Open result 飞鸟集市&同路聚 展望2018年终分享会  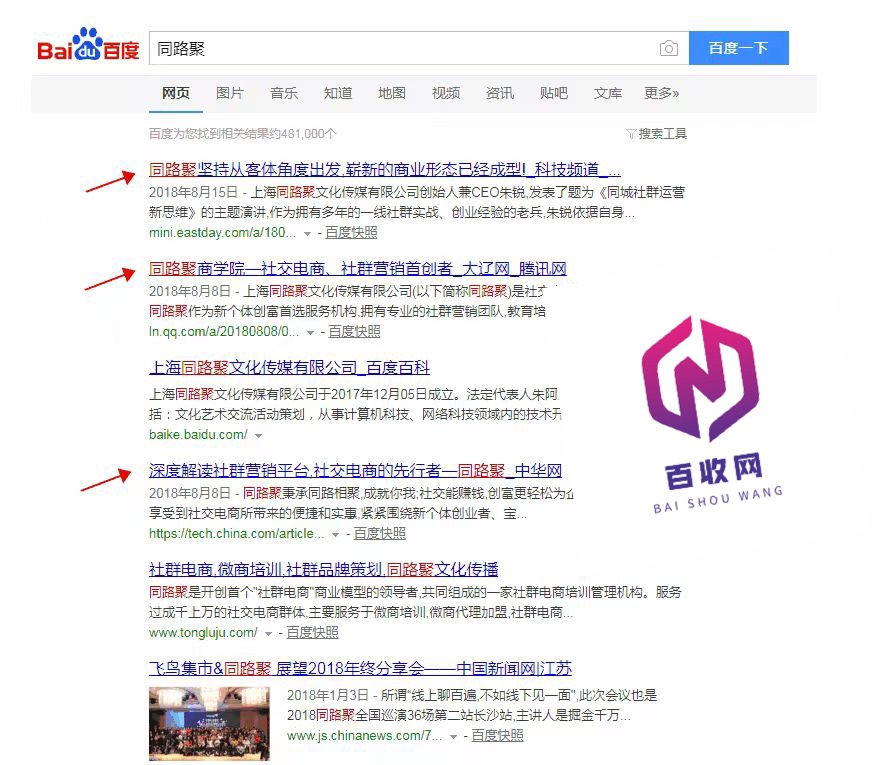pos(360,668)
